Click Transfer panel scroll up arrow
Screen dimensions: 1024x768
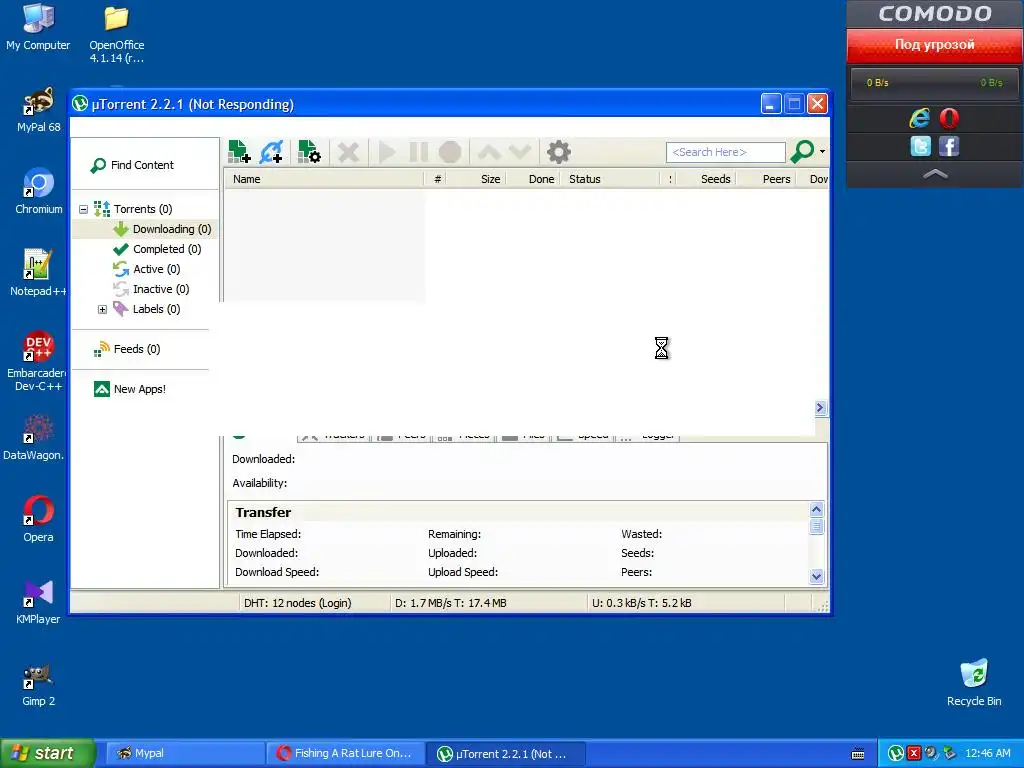click(816, 509)
